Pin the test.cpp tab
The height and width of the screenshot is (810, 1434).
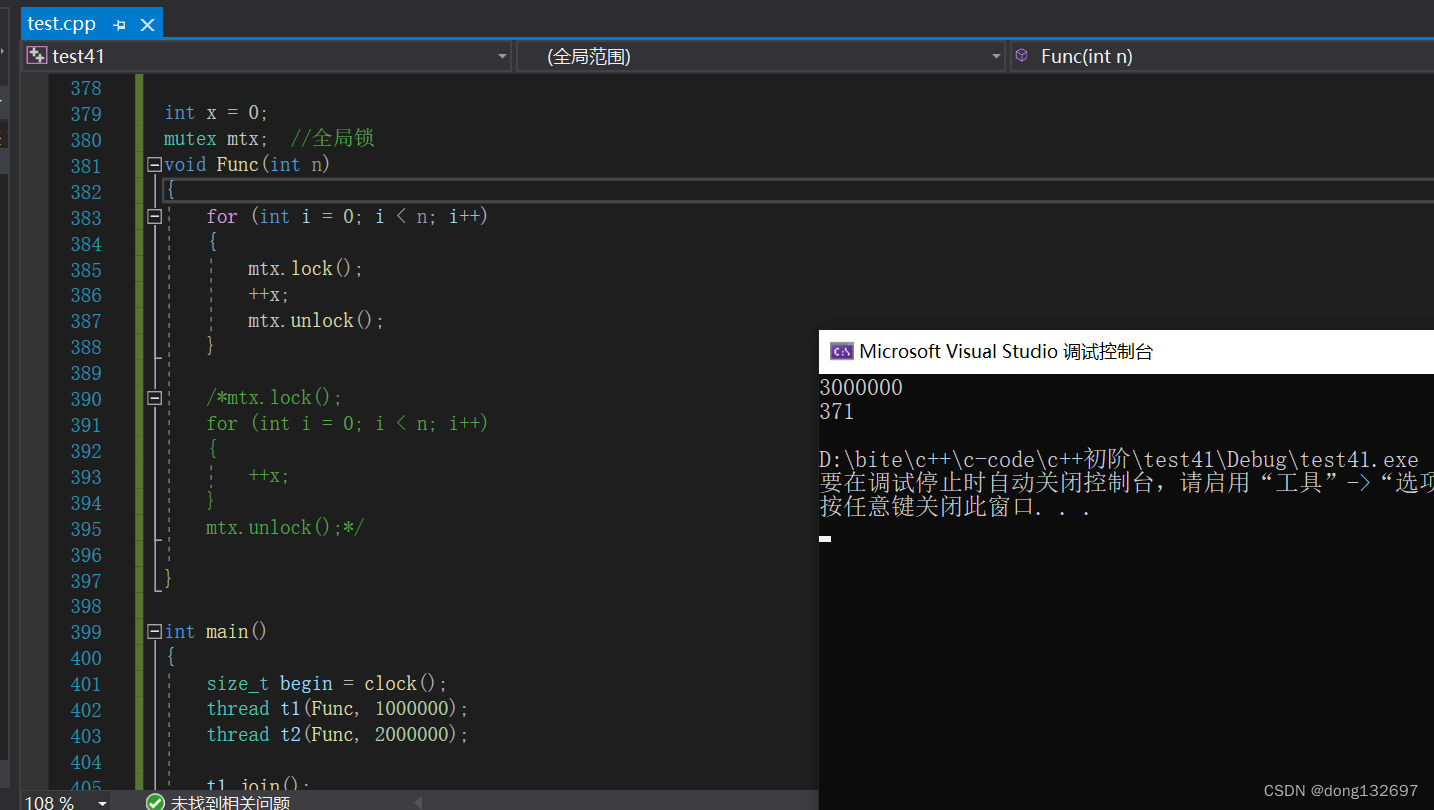tap(120, 25)
